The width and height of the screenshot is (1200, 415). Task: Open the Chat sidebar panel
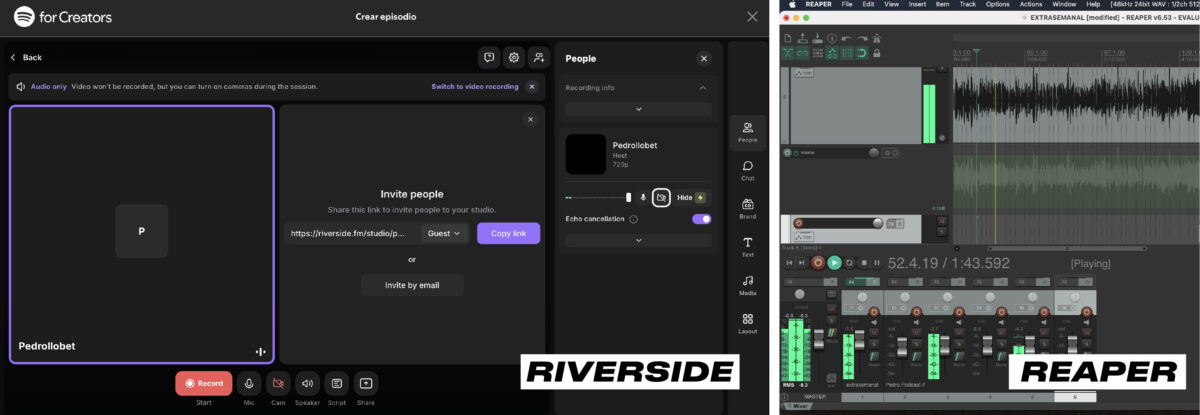coord(747,170)
